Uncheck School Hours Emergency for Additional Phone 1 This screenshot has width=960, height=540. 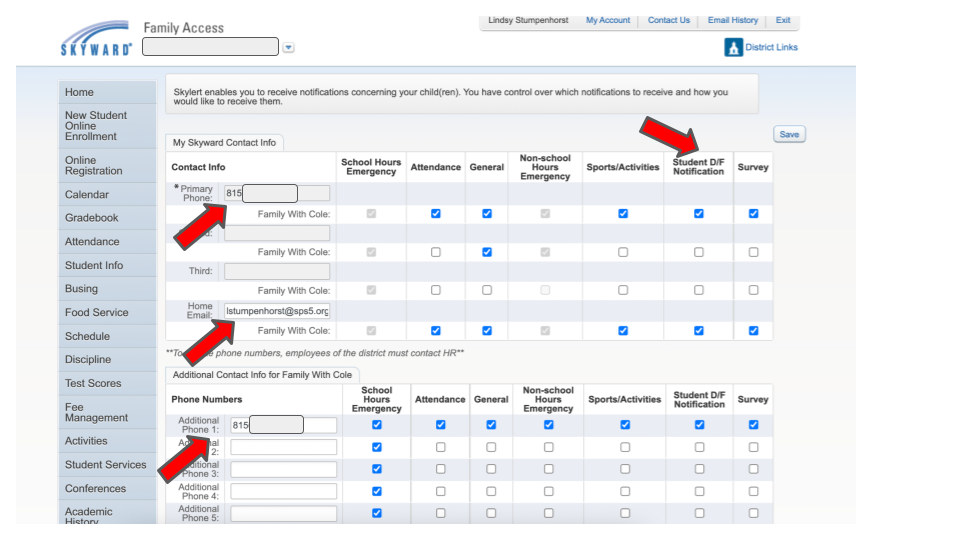[x=377, y=425]
